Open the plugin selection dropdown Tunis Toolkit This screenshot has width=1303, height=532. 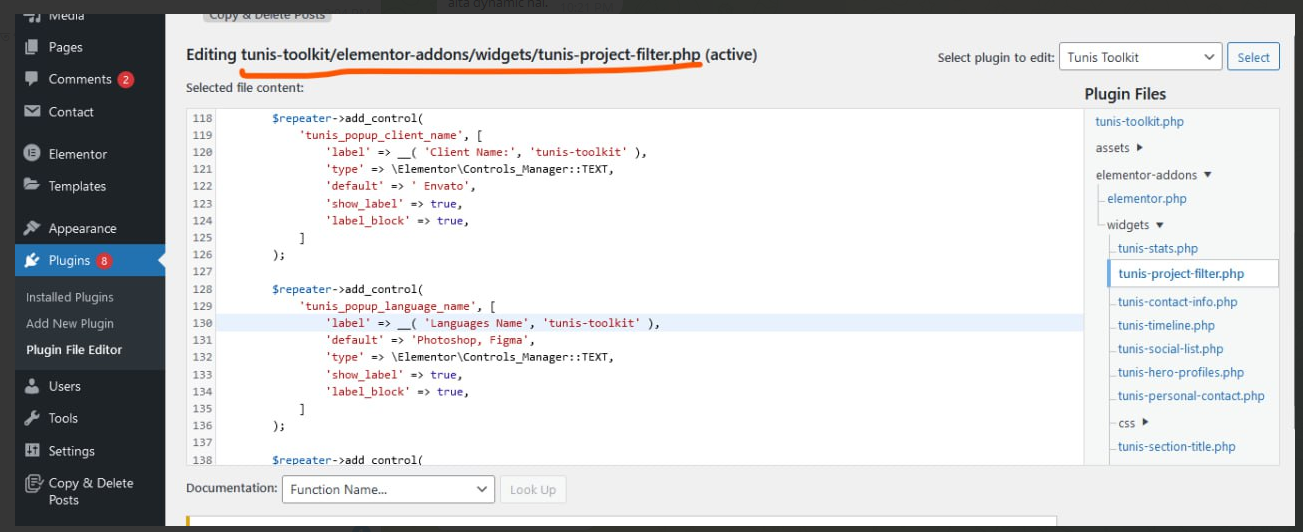coord(1140,57)
